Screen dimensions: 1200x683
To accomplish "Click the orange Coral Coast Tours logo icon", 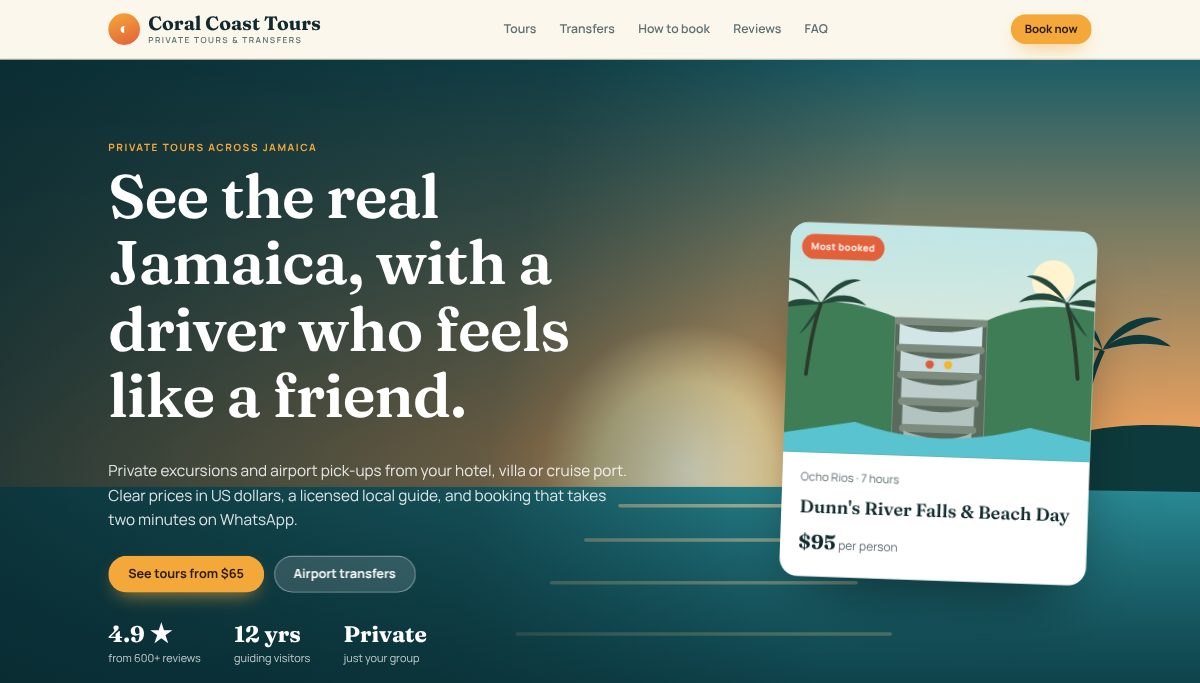I will pyautogui.click(x=124, y=29).
